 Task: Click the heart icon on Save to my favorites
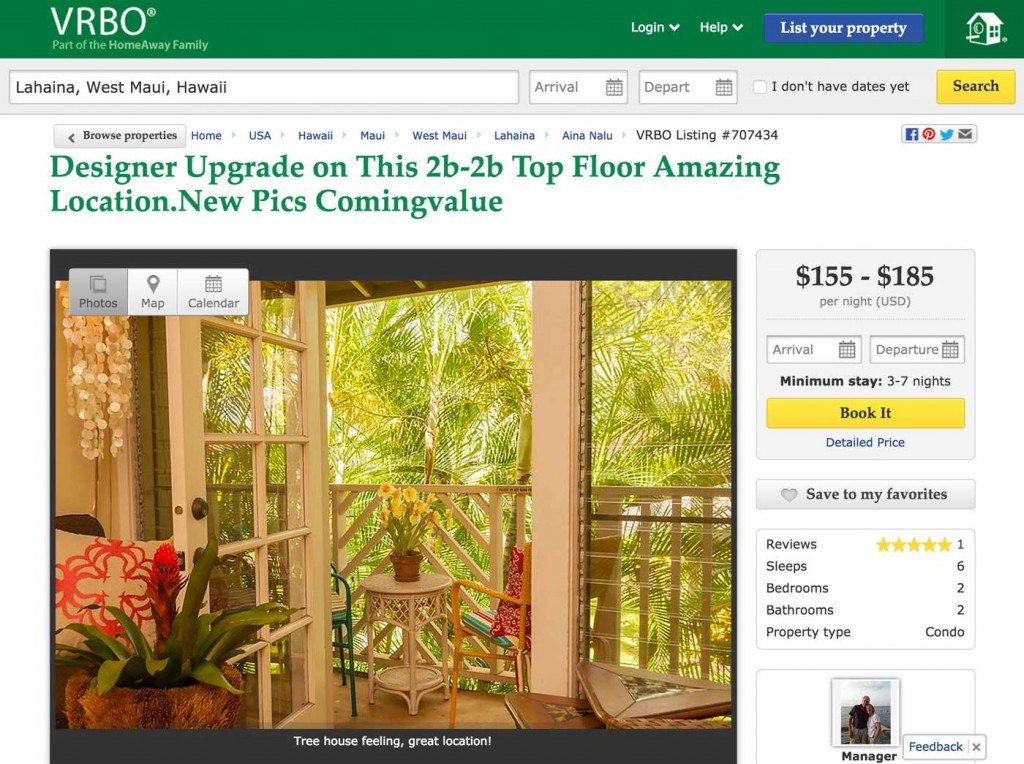click(789, 494)
